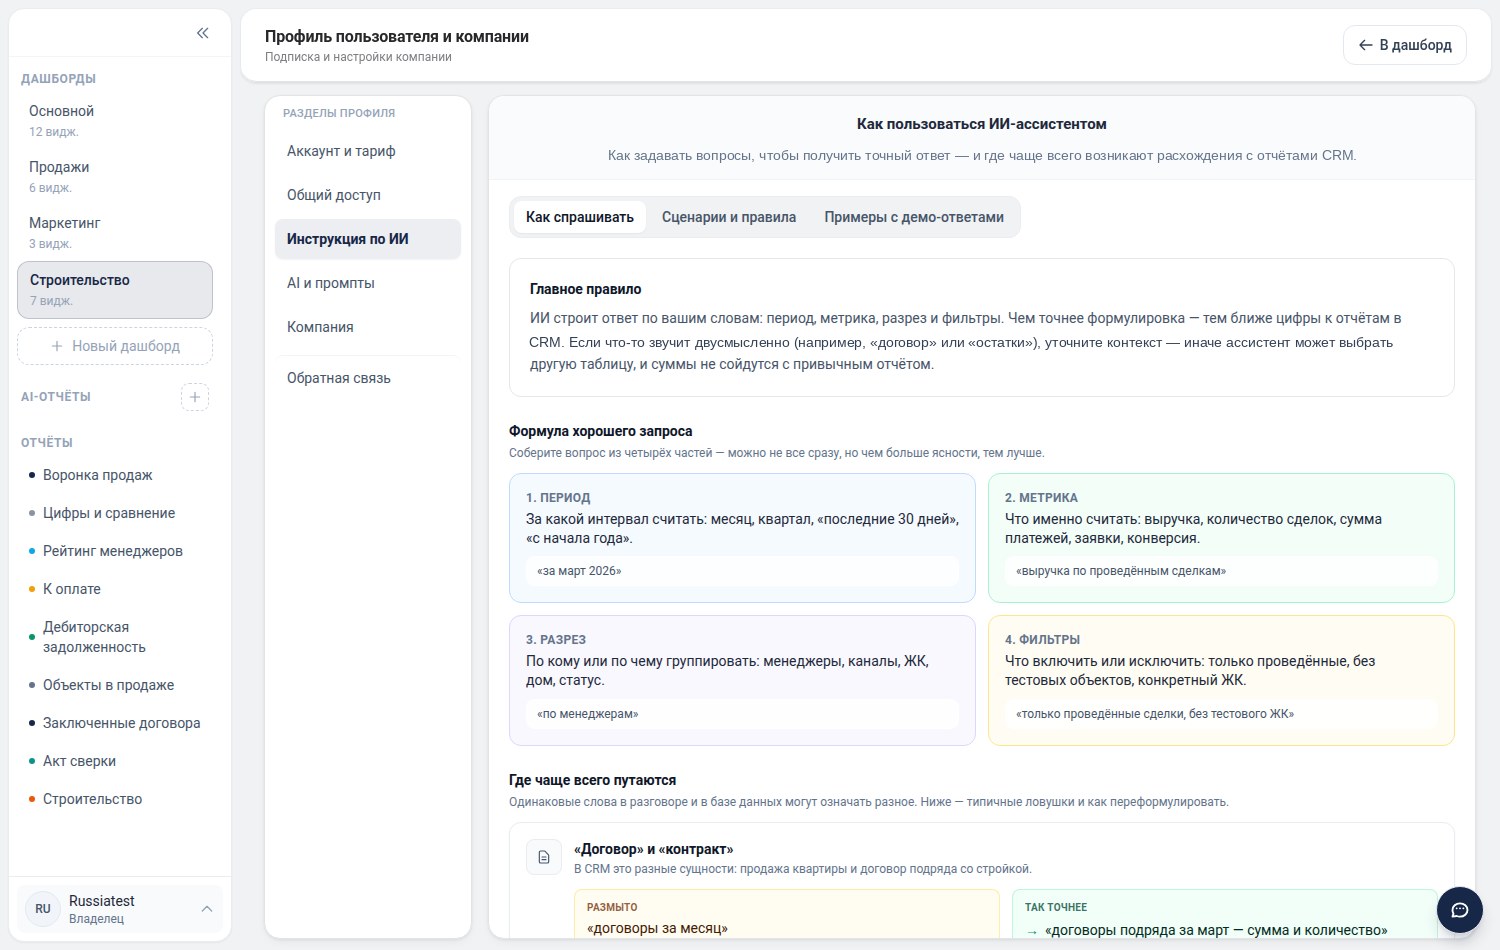Create a Новый дашборд
1500x950 pixels.
(x=115, y=346)
